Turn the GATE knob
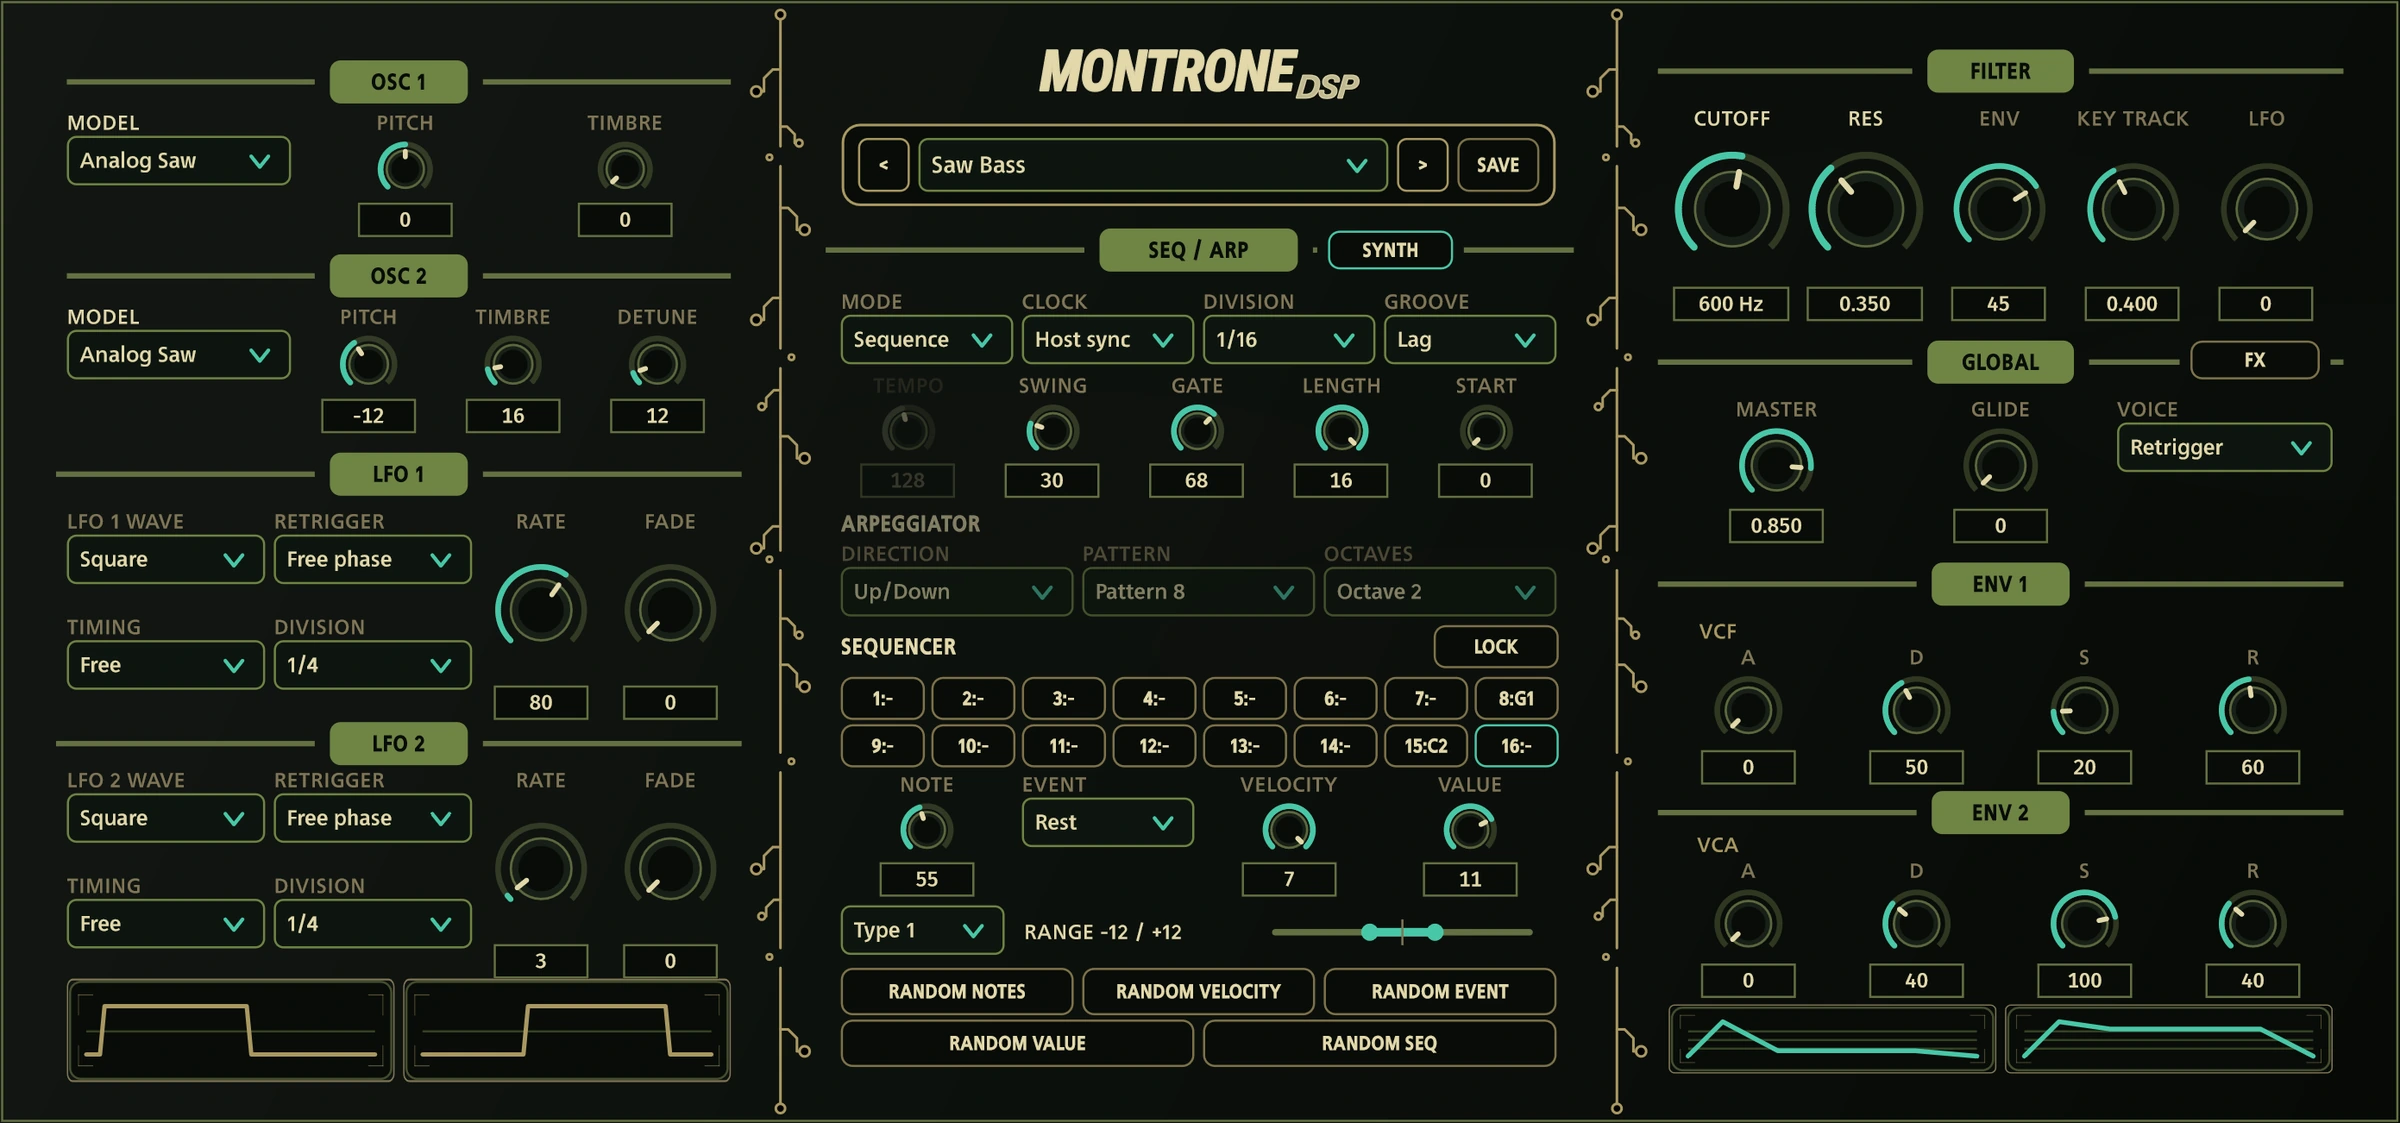The width and height of the screenshot is (2400, 1123). [1196, 431]
